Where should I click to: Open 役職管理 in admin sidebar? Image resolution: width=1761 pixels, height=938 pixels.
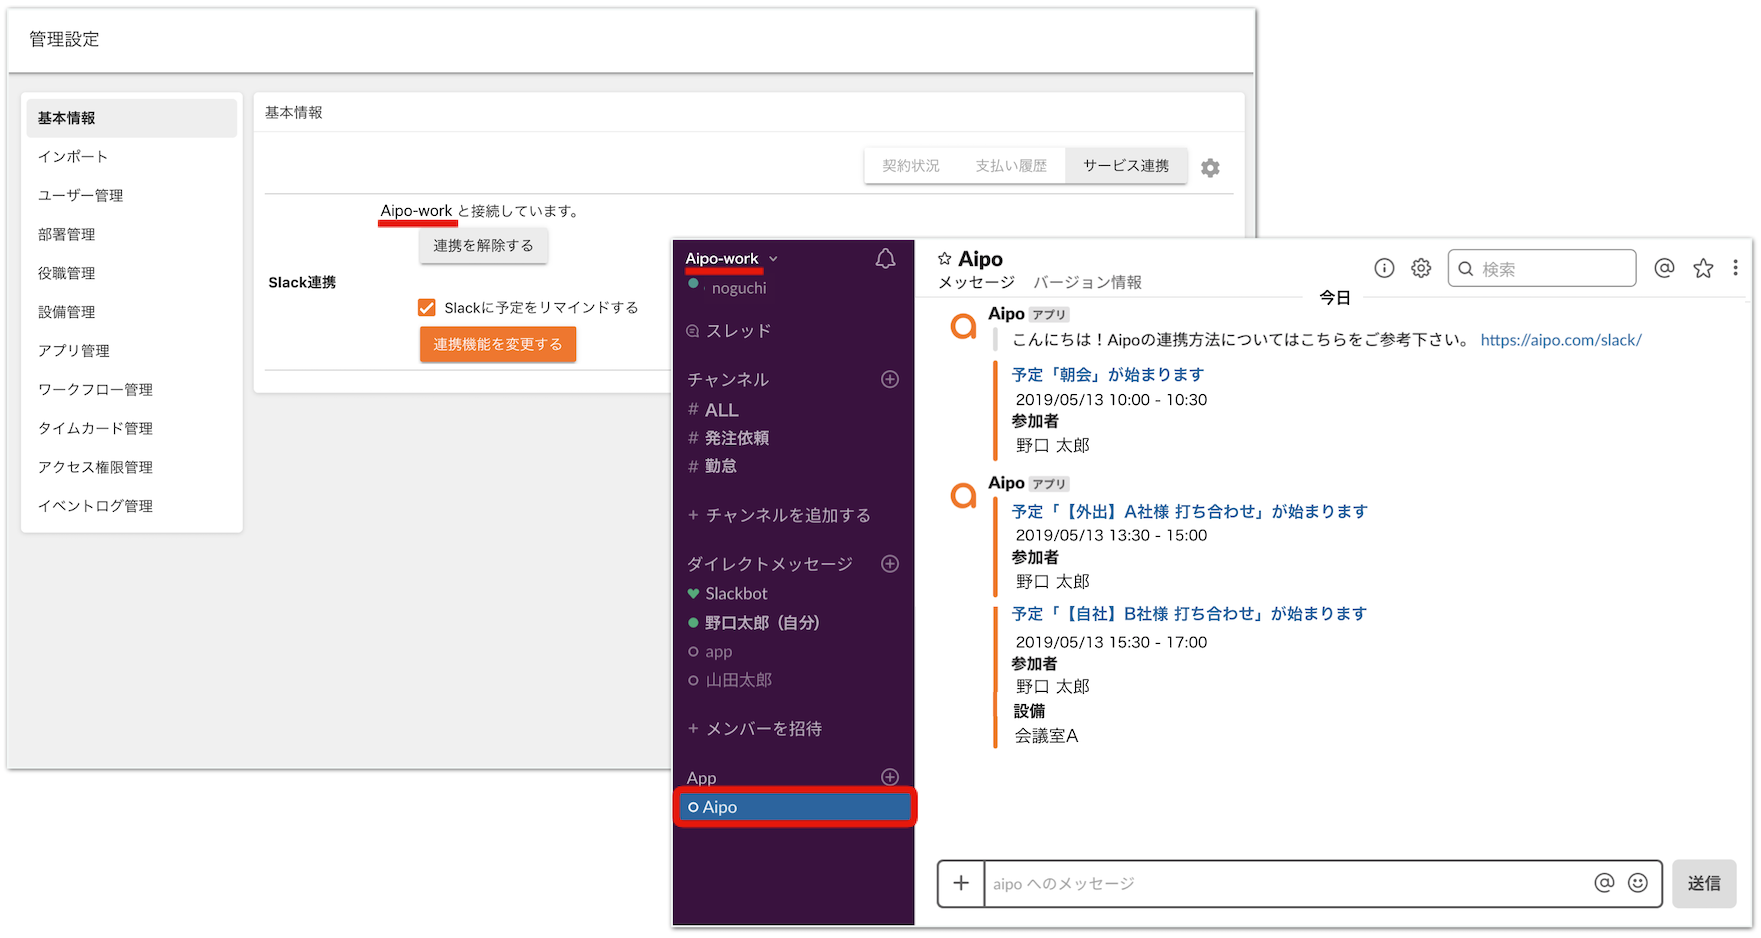point(132,273)
